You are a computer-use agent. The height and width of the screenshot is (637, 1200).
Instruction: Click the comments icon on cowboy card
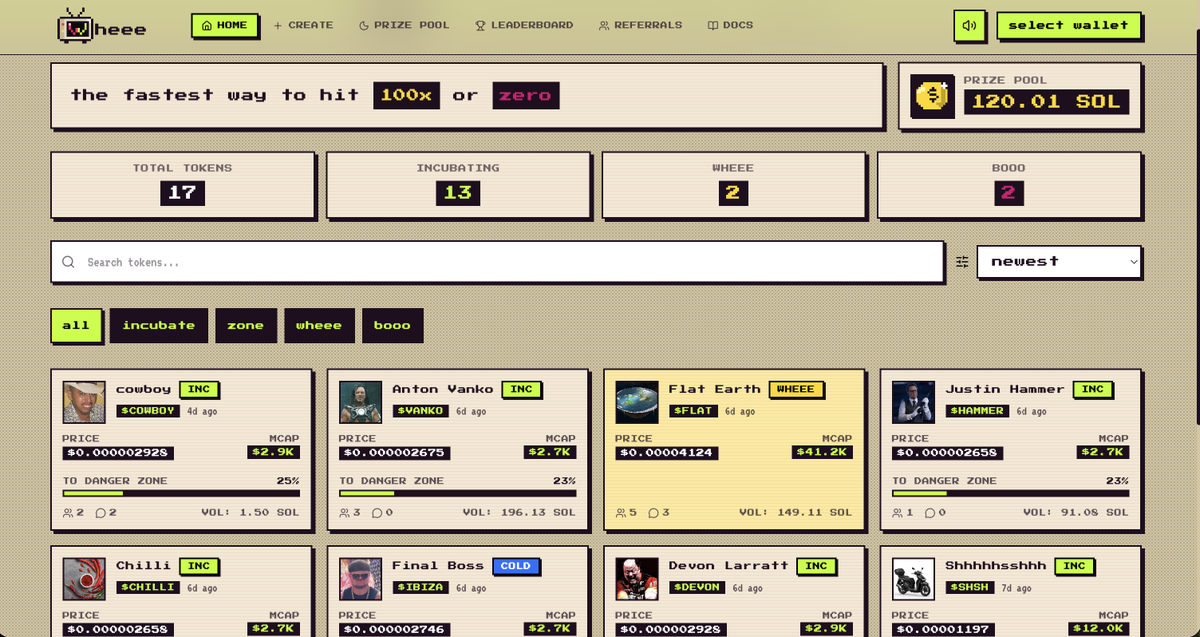tap(101, 513)
